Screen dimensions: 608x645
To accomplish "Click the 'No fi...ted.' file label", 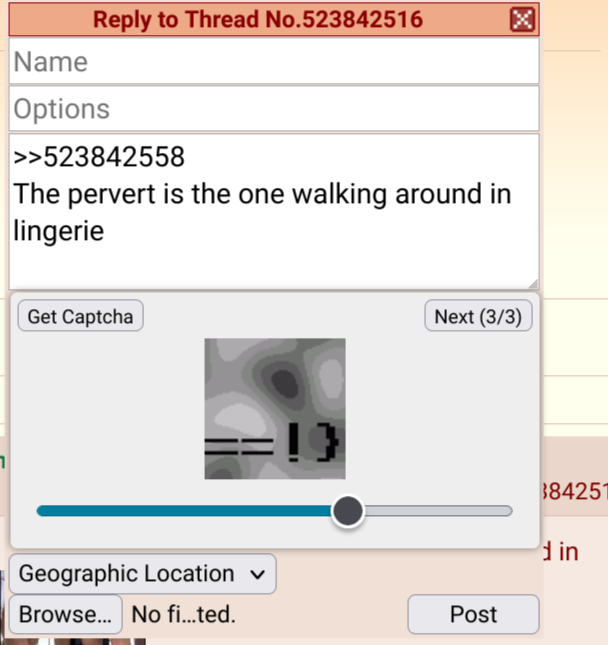I will pyautogui.click(x=183, y=614).
